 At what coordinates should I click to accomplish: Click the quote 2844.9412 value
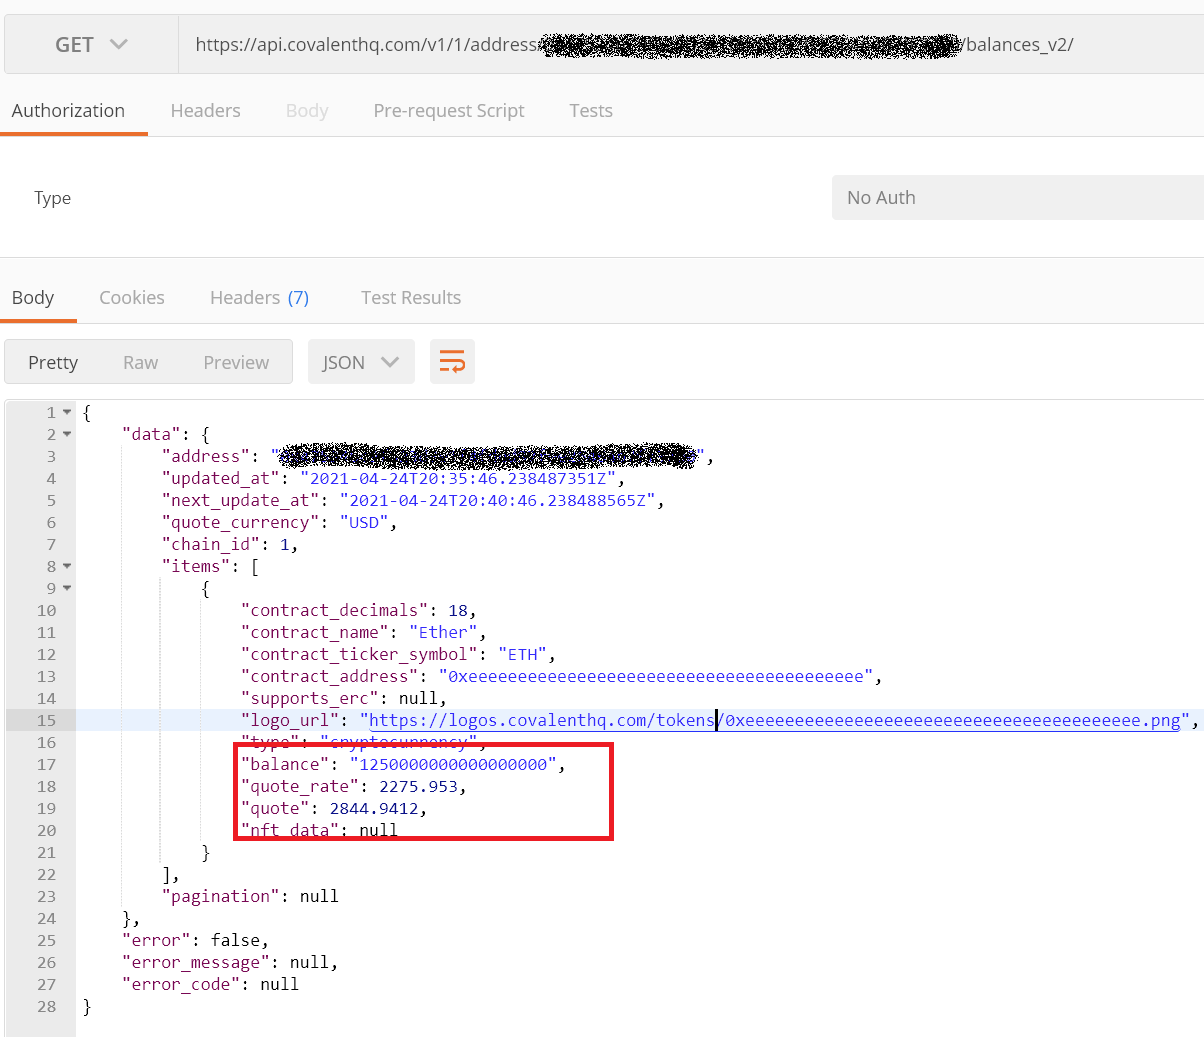click(x=374, y=808)
